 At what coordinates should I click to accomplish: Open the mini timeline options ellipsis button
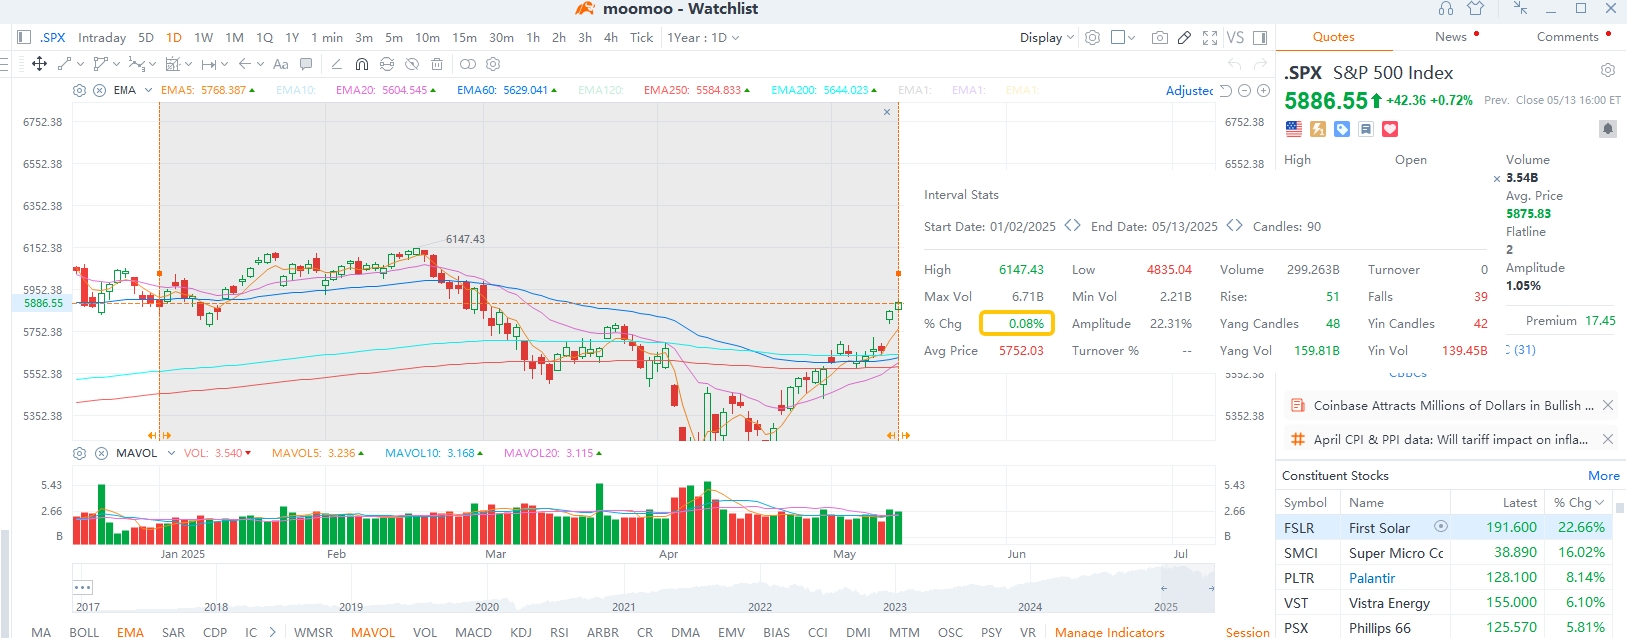click(83, 587)
